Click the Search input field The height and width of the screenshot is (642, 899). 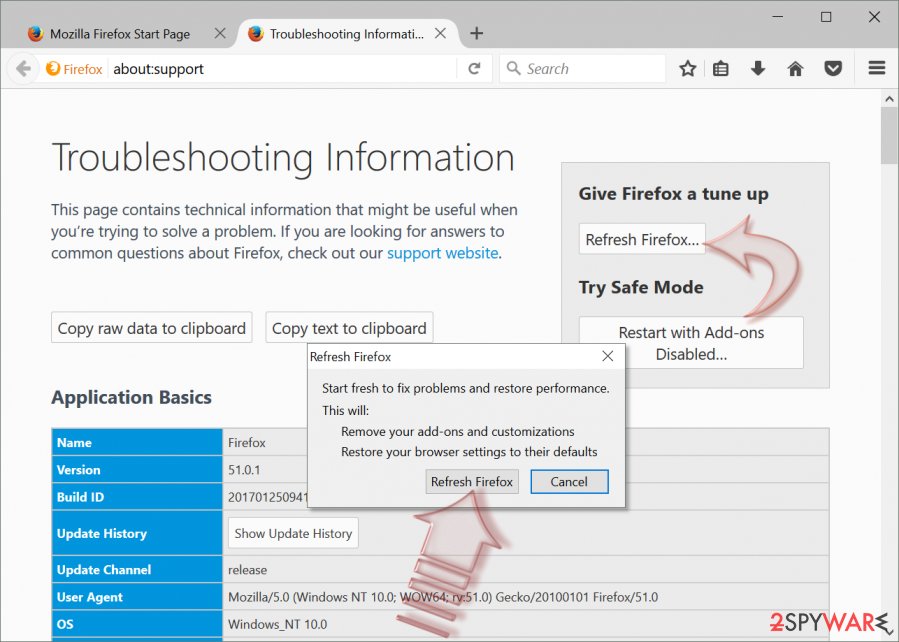tap(583, 69)
